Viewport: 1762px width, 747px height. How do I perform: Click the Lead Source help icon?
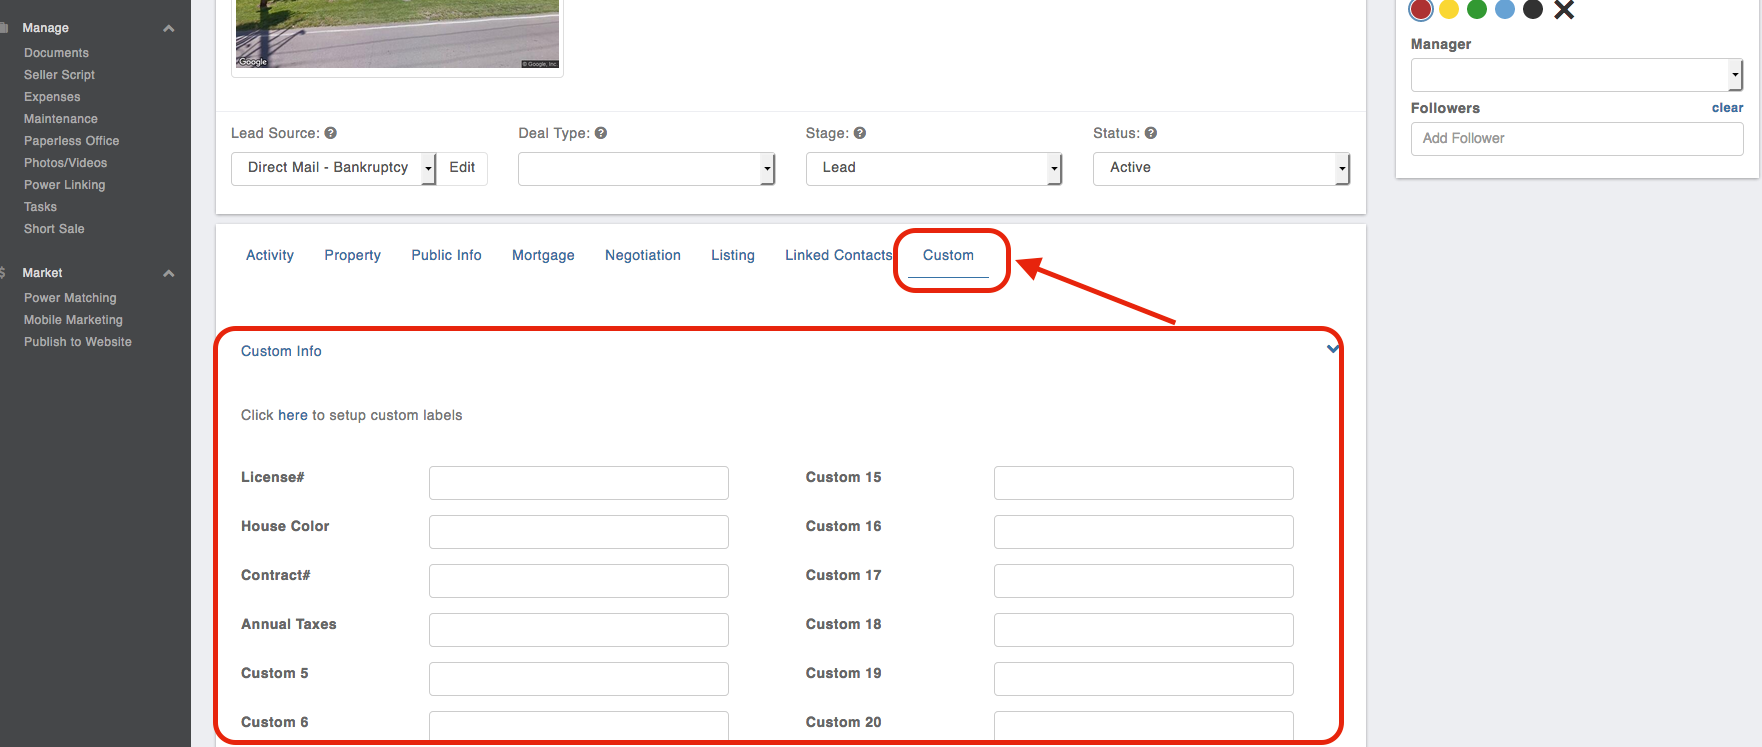point(331,133)
